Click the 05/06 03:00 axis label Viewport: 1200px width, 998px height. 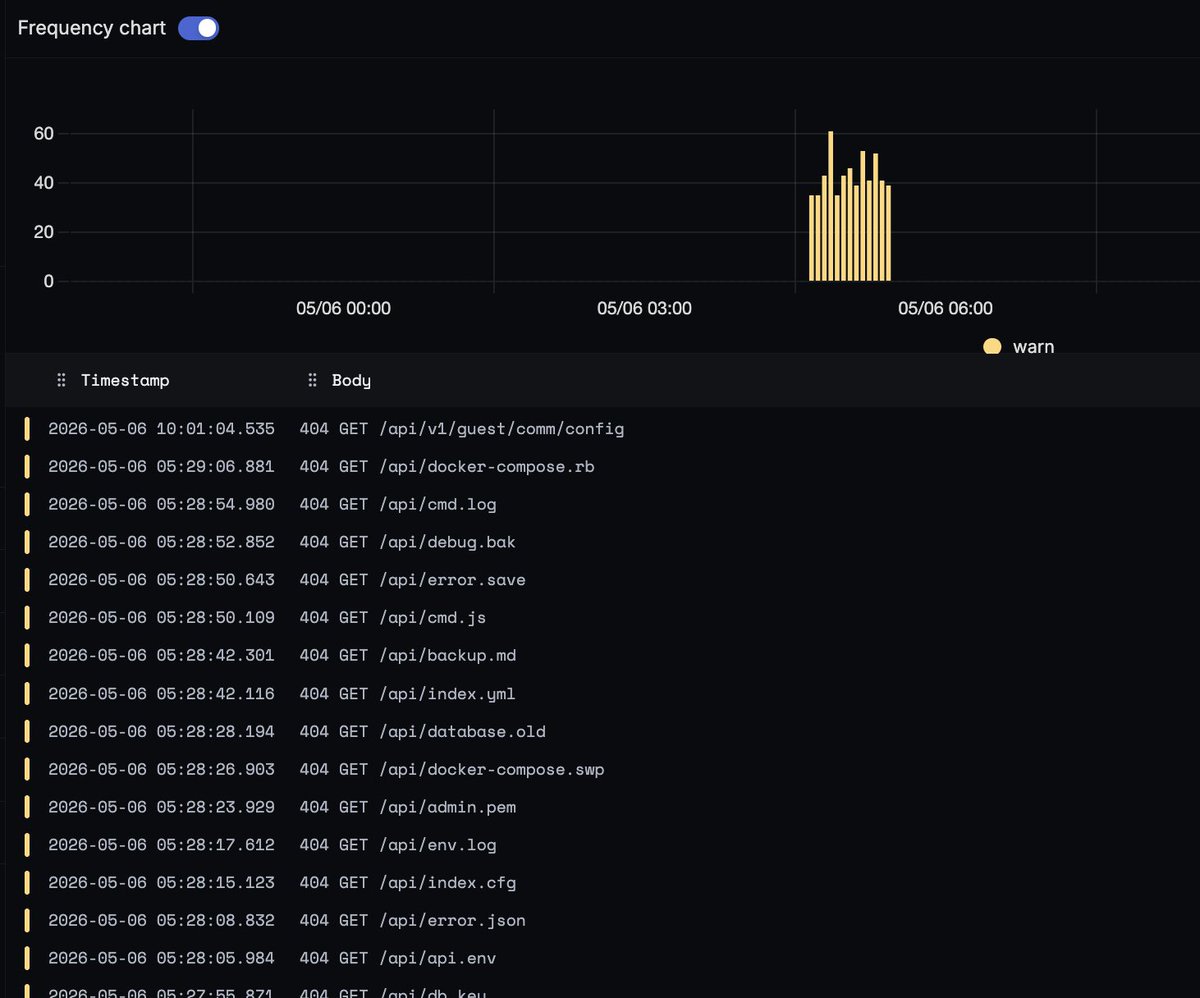tap(644, 308)
